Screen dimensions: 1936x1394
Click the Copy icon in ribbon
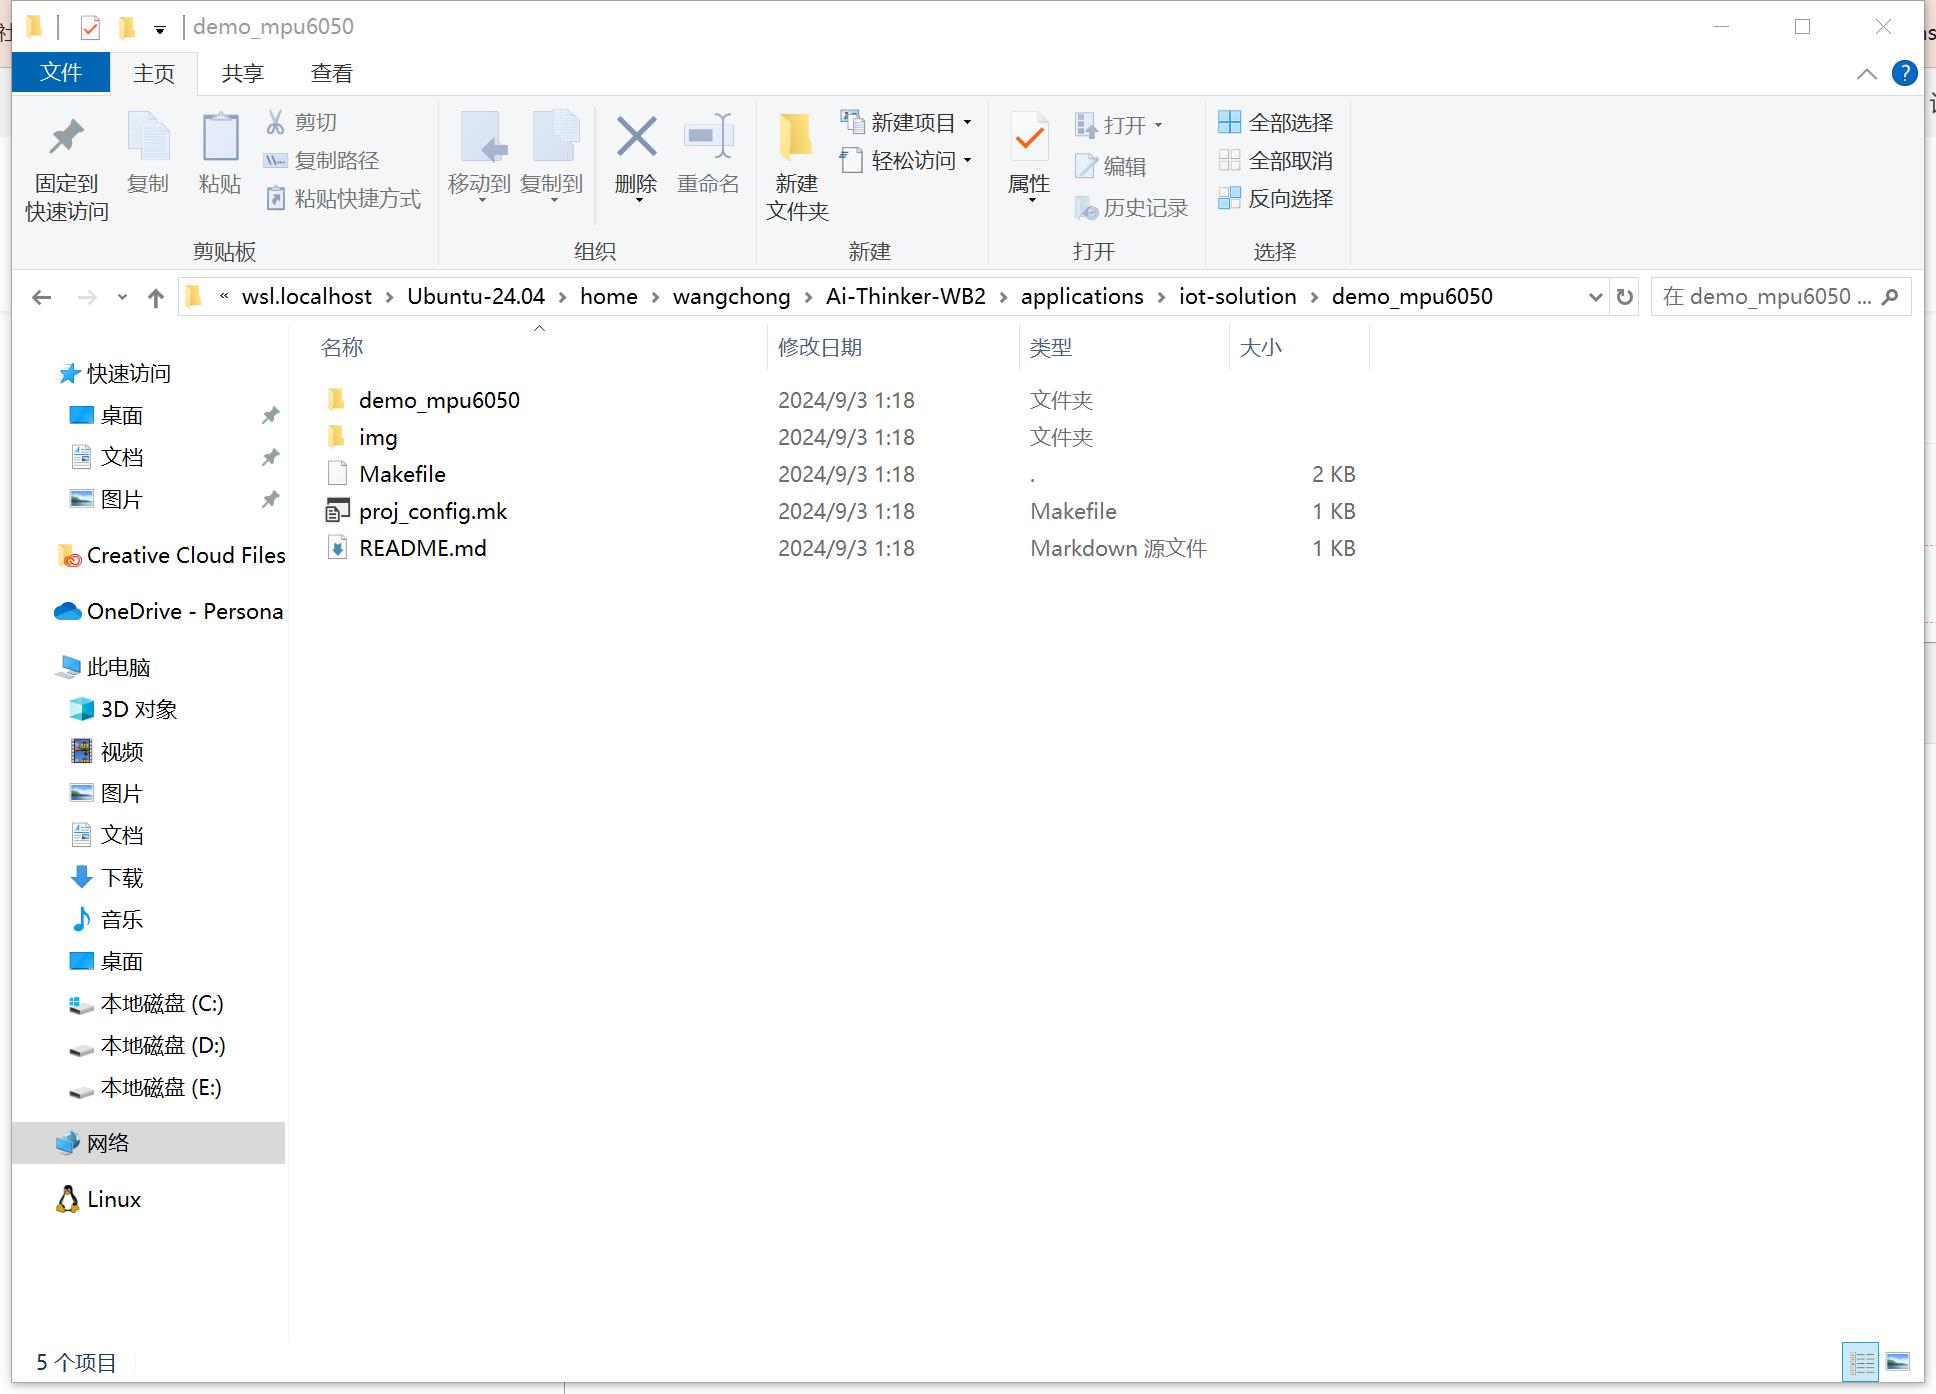148,138
